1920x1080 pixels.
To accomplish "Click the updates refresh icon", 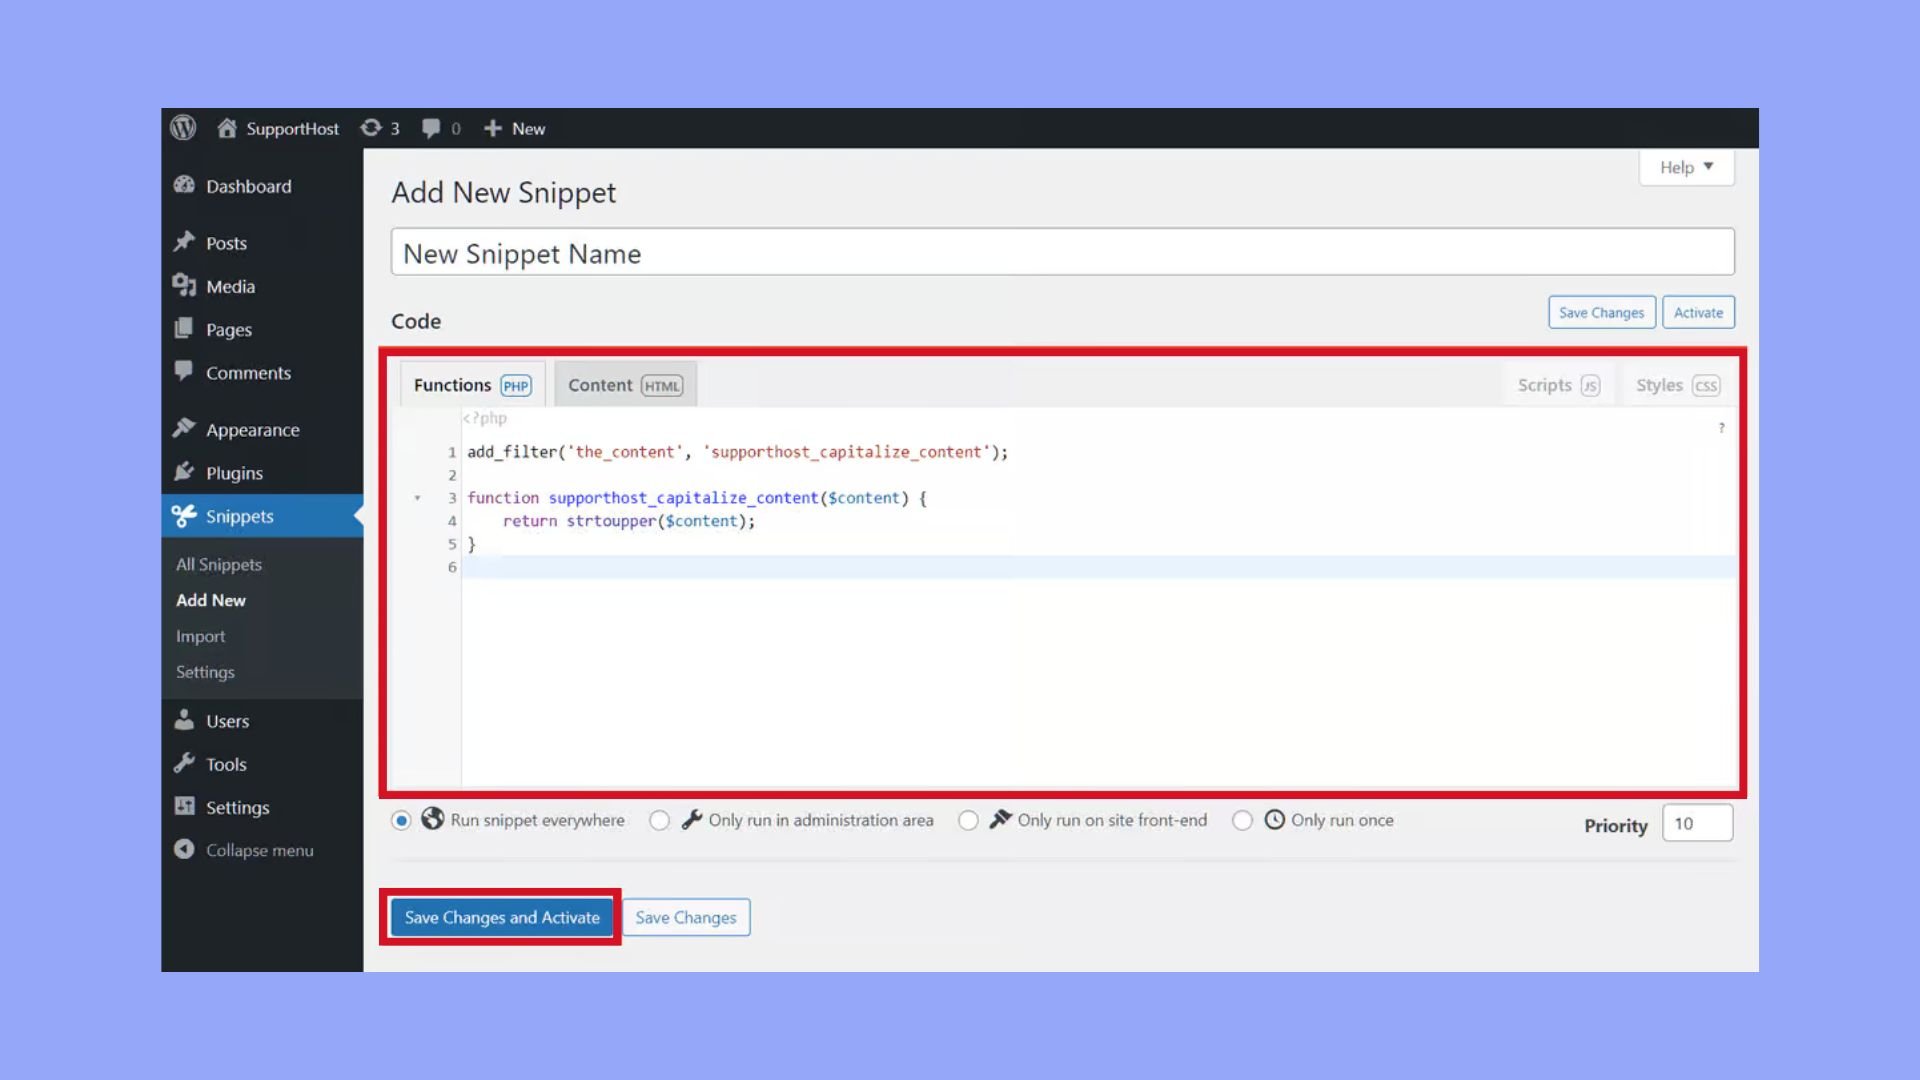I will tap(371, 128).
